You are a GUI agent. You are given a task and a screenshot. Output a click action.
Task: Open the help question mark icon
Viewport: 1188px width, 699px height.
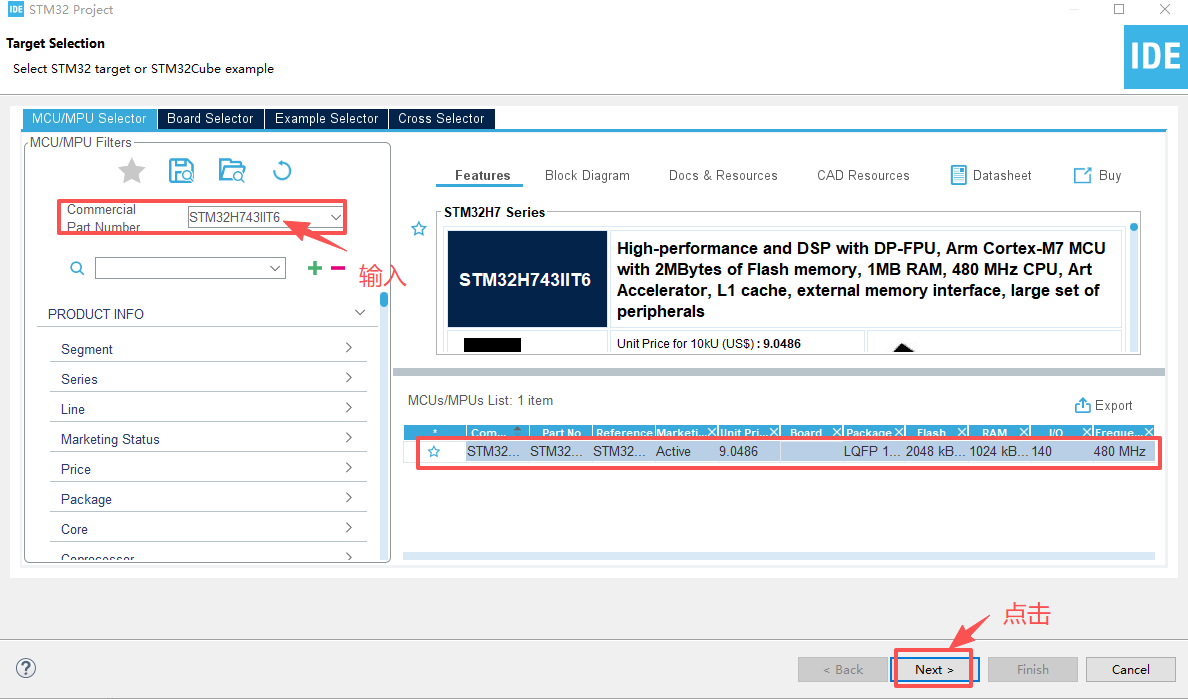pos(26,668)
